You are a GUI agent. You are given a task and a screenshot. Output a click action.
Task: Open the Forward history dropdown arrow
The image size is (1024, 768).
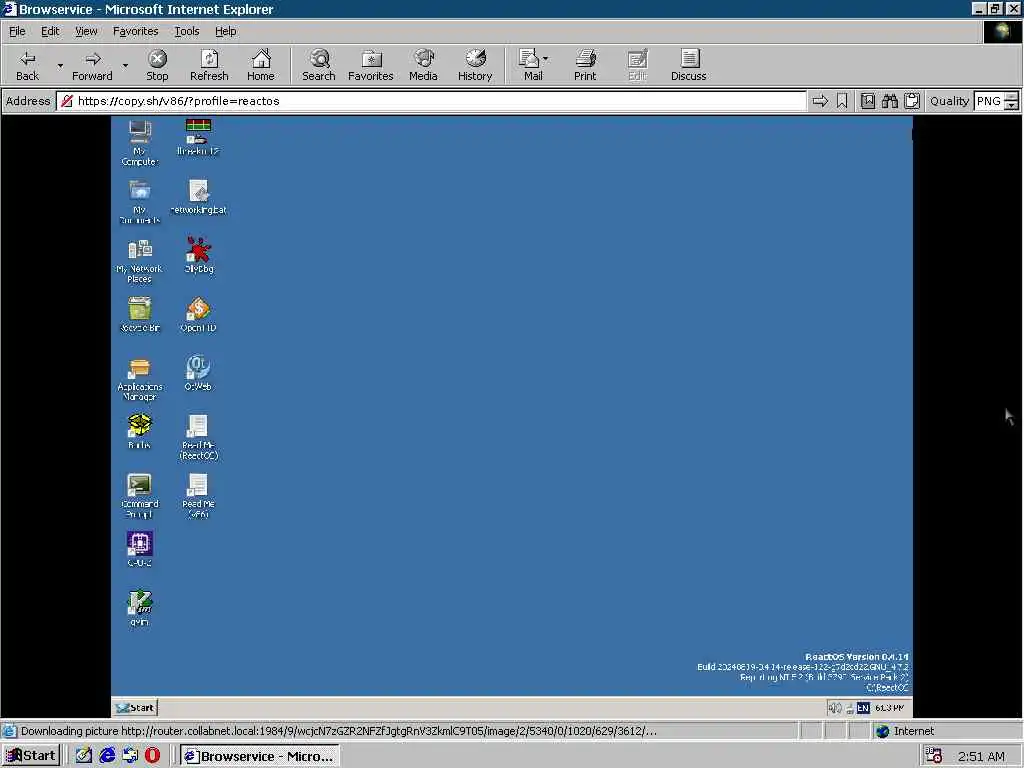point(125,65)
